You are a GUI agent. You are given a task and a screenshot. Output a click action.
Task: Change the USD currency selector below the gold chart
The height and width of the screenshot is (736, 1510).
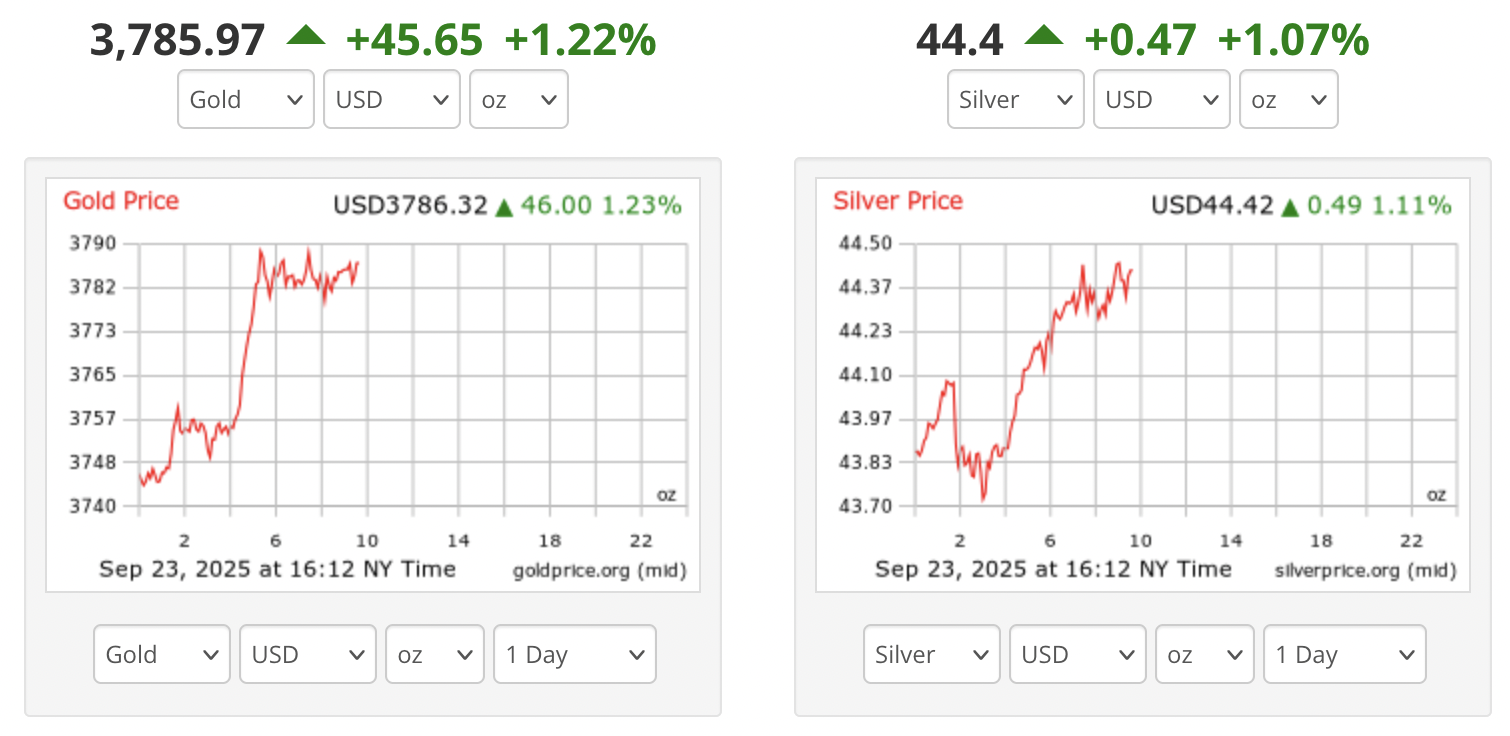pyautogui.click(x=308, y=654)
